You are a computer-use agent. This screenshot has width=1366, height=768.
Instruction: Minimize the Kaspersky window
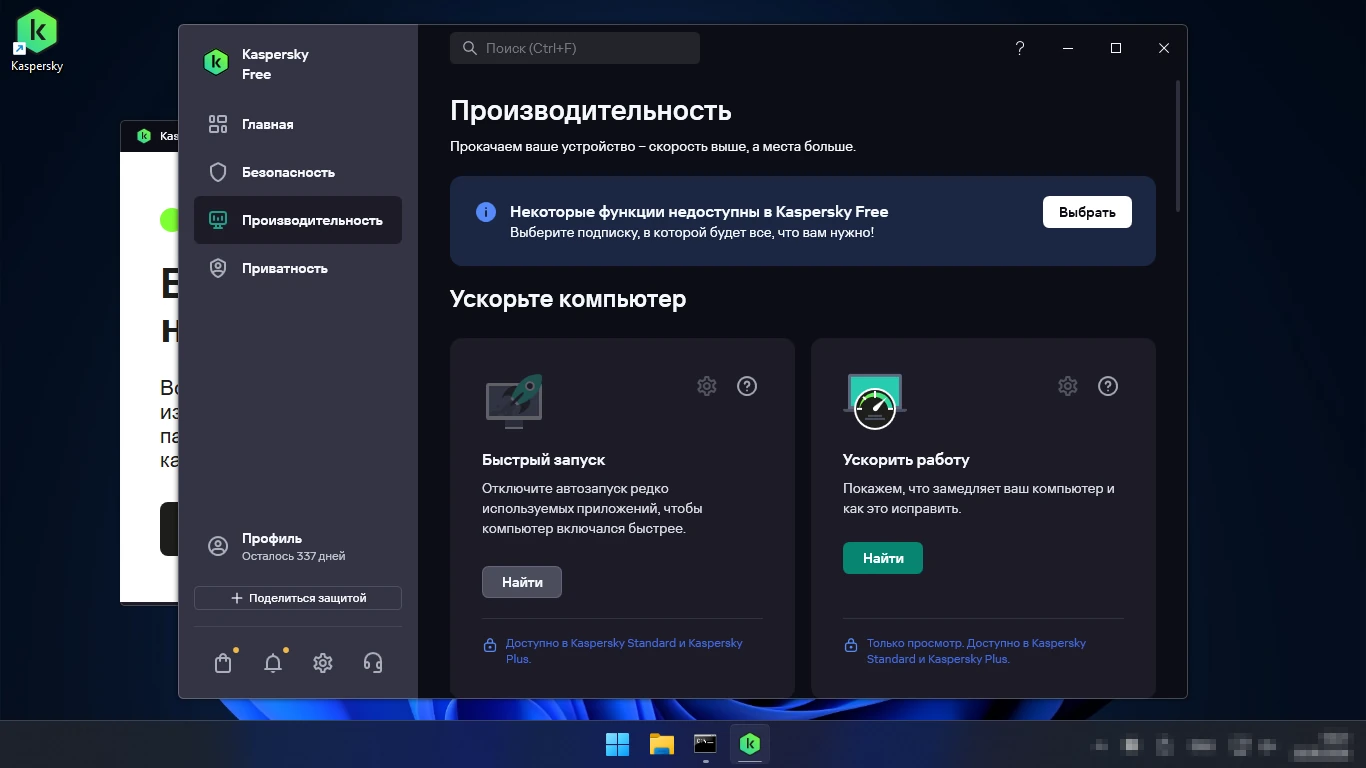1068,48
